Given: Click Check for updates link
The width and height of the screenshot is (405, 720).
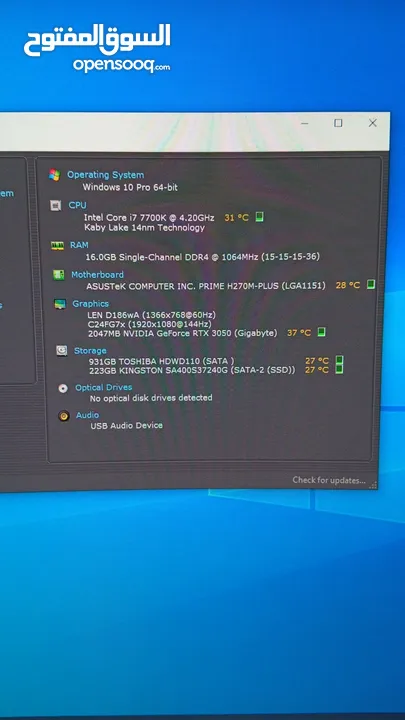Looking at the screenshot, I should [329, 480].
